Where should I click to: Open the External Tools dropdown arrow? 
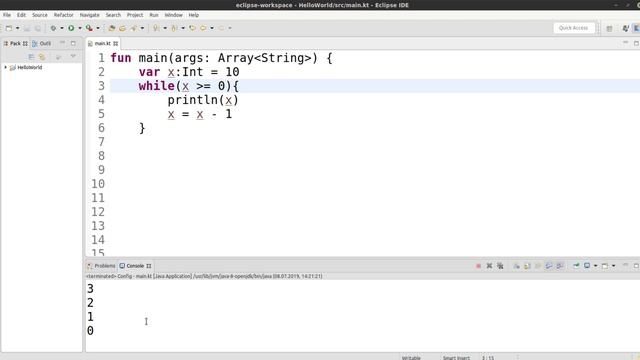98,28
